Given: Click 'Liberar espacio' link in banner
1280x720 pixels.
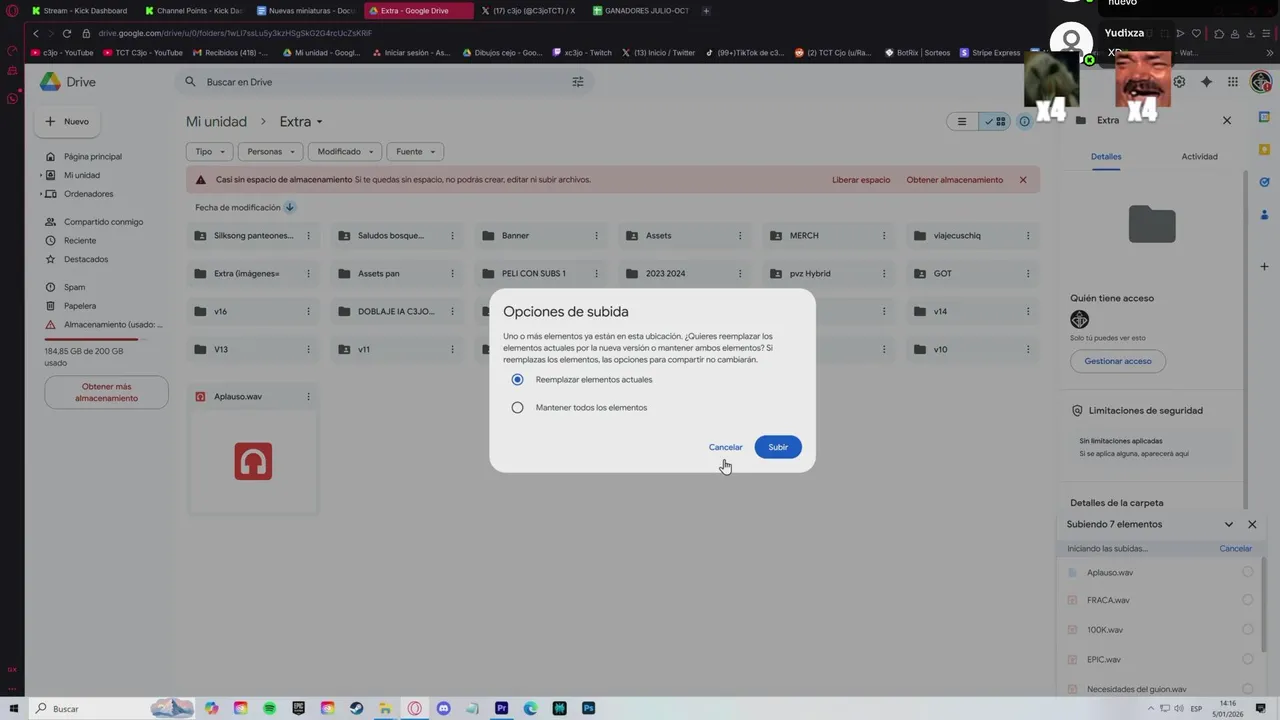Looking at the screenshot, I should (860, 180).
